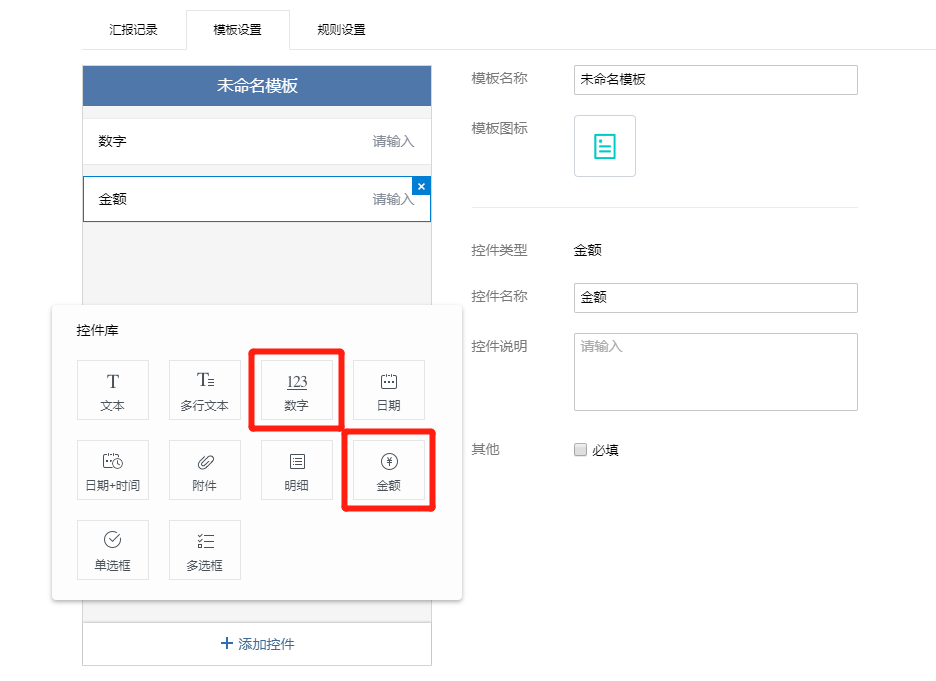Add the 附件 attachment control
The image size is (936, 681).
(x=205, y=470)
